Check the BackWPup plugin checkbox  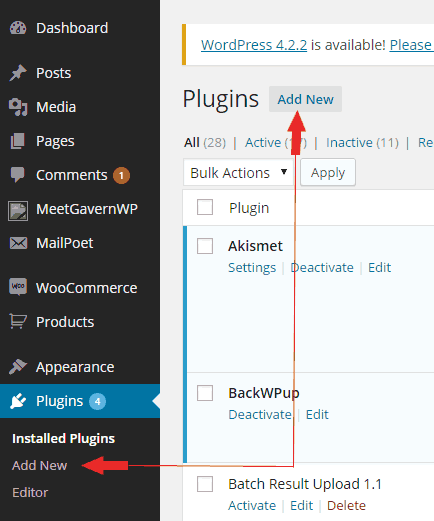point(205,393)
